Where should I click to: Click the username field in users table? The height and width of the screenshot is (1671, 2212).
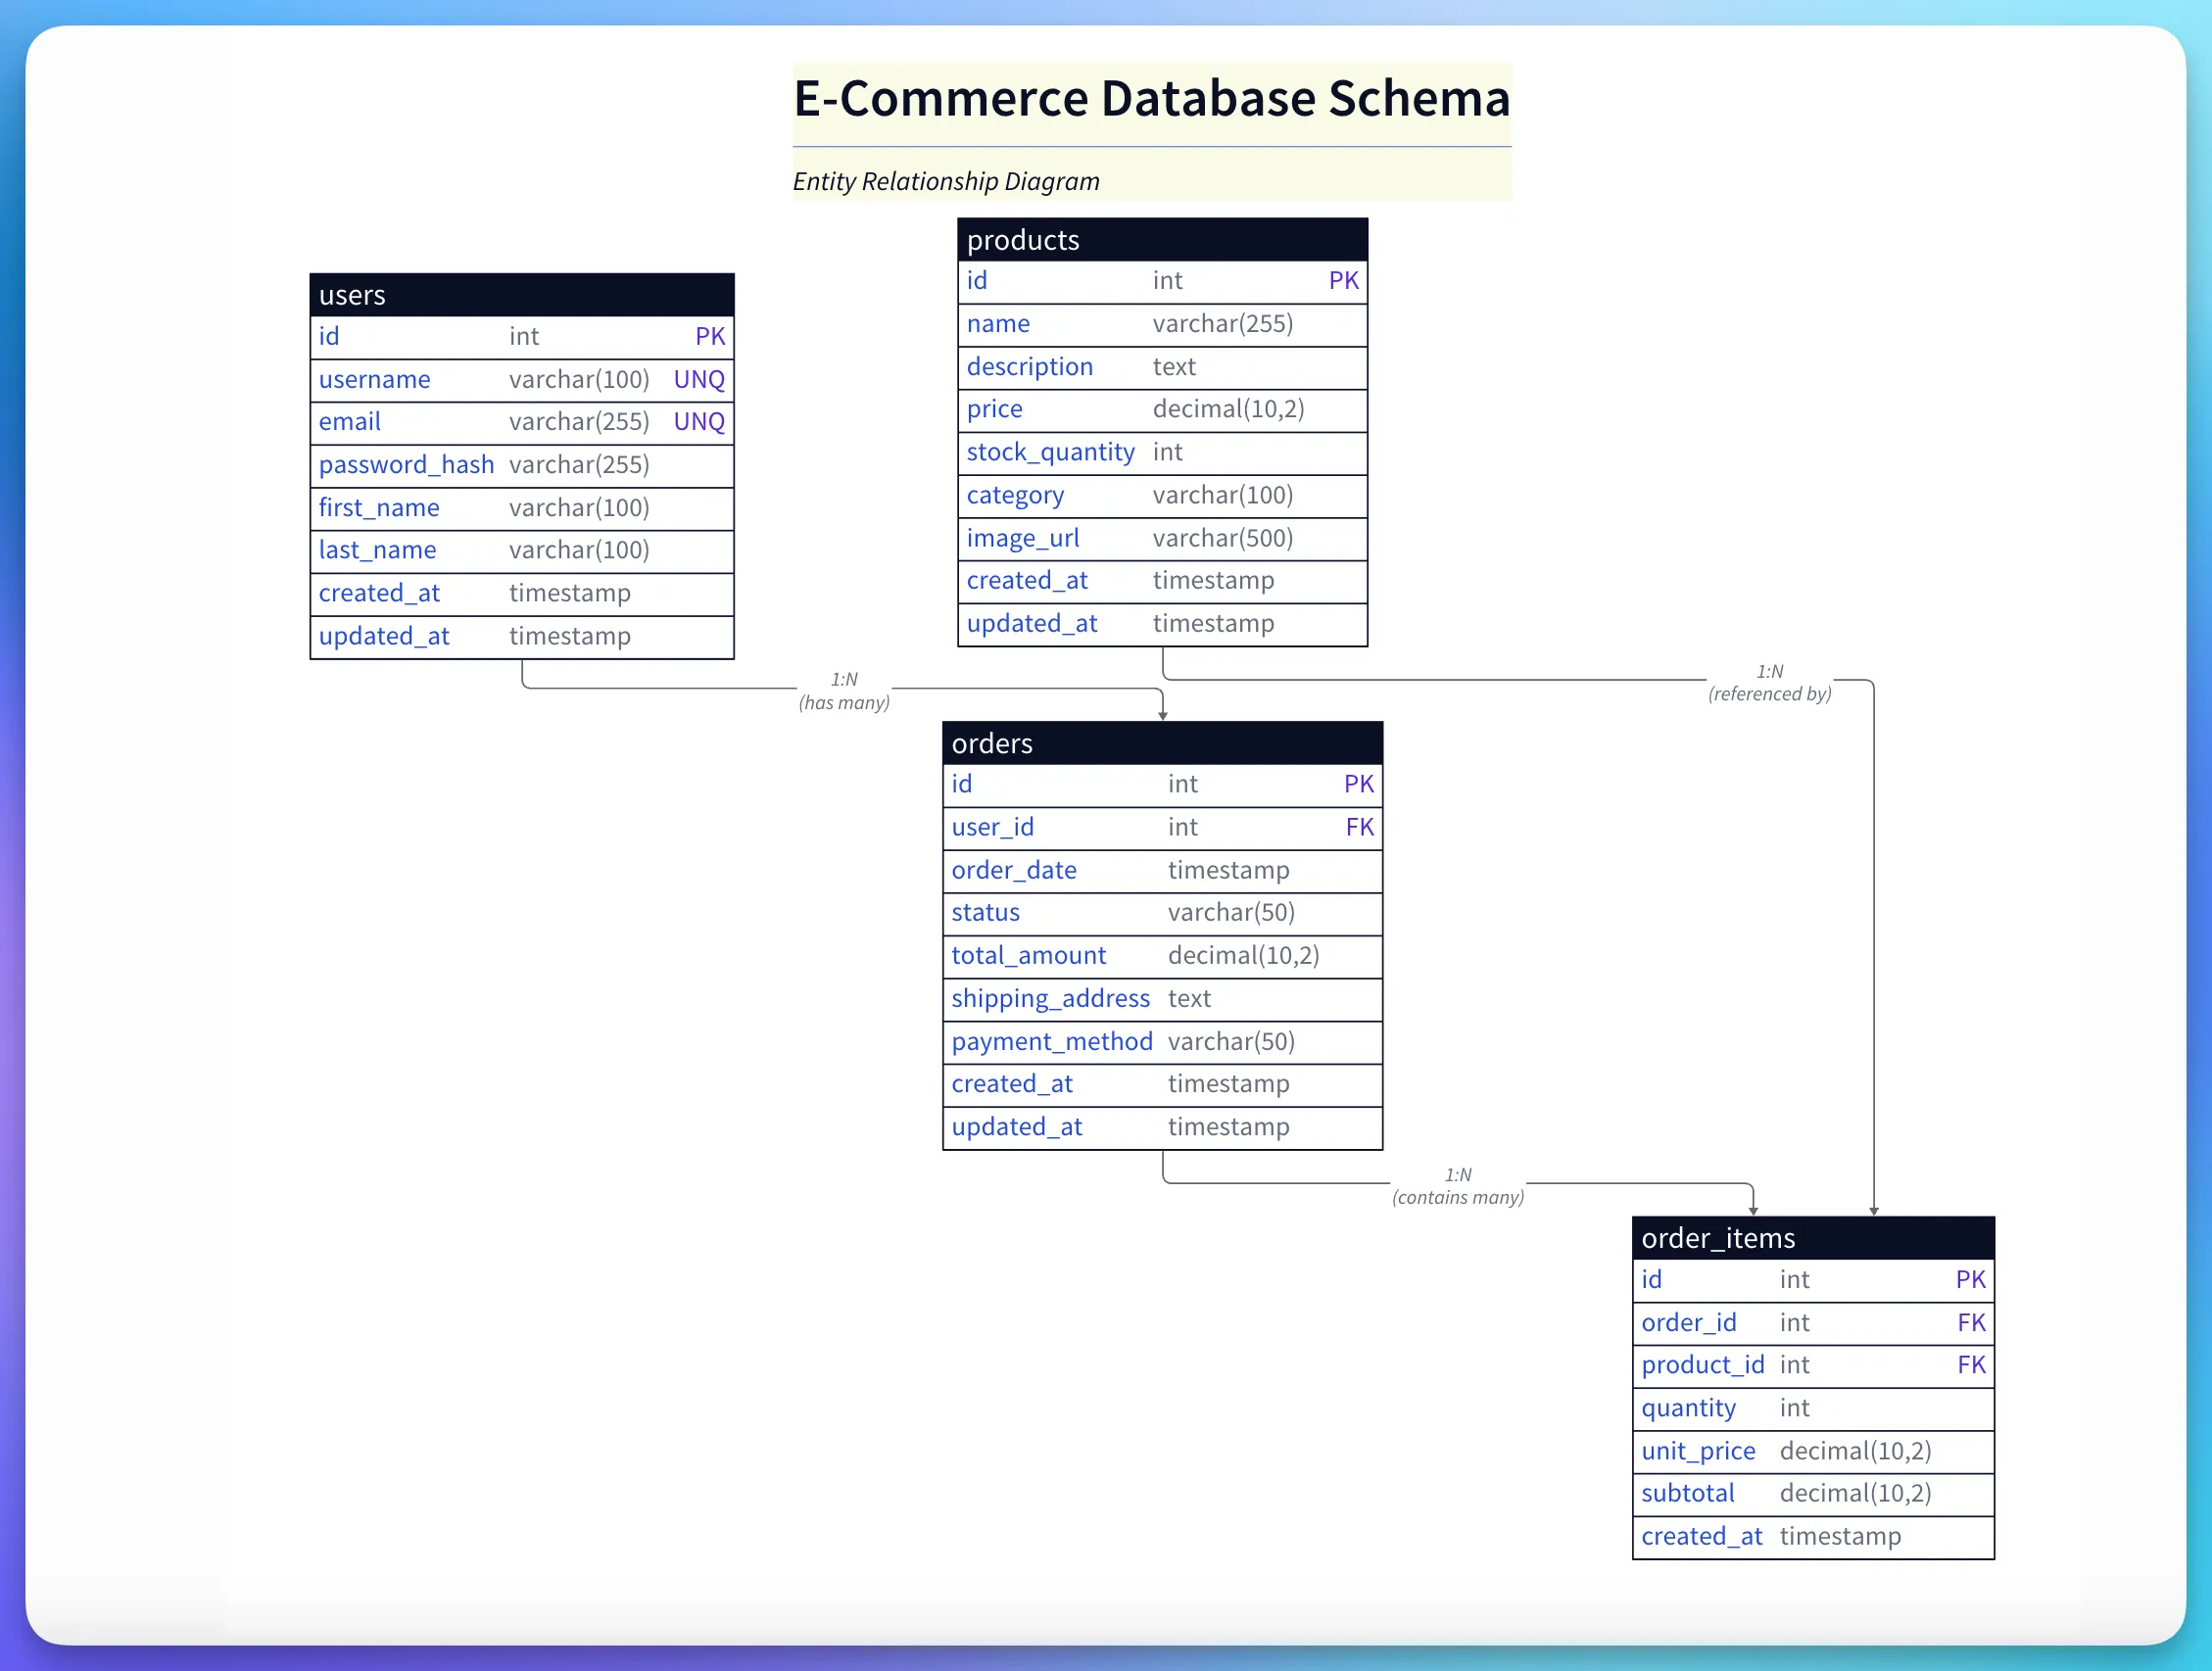374,379
